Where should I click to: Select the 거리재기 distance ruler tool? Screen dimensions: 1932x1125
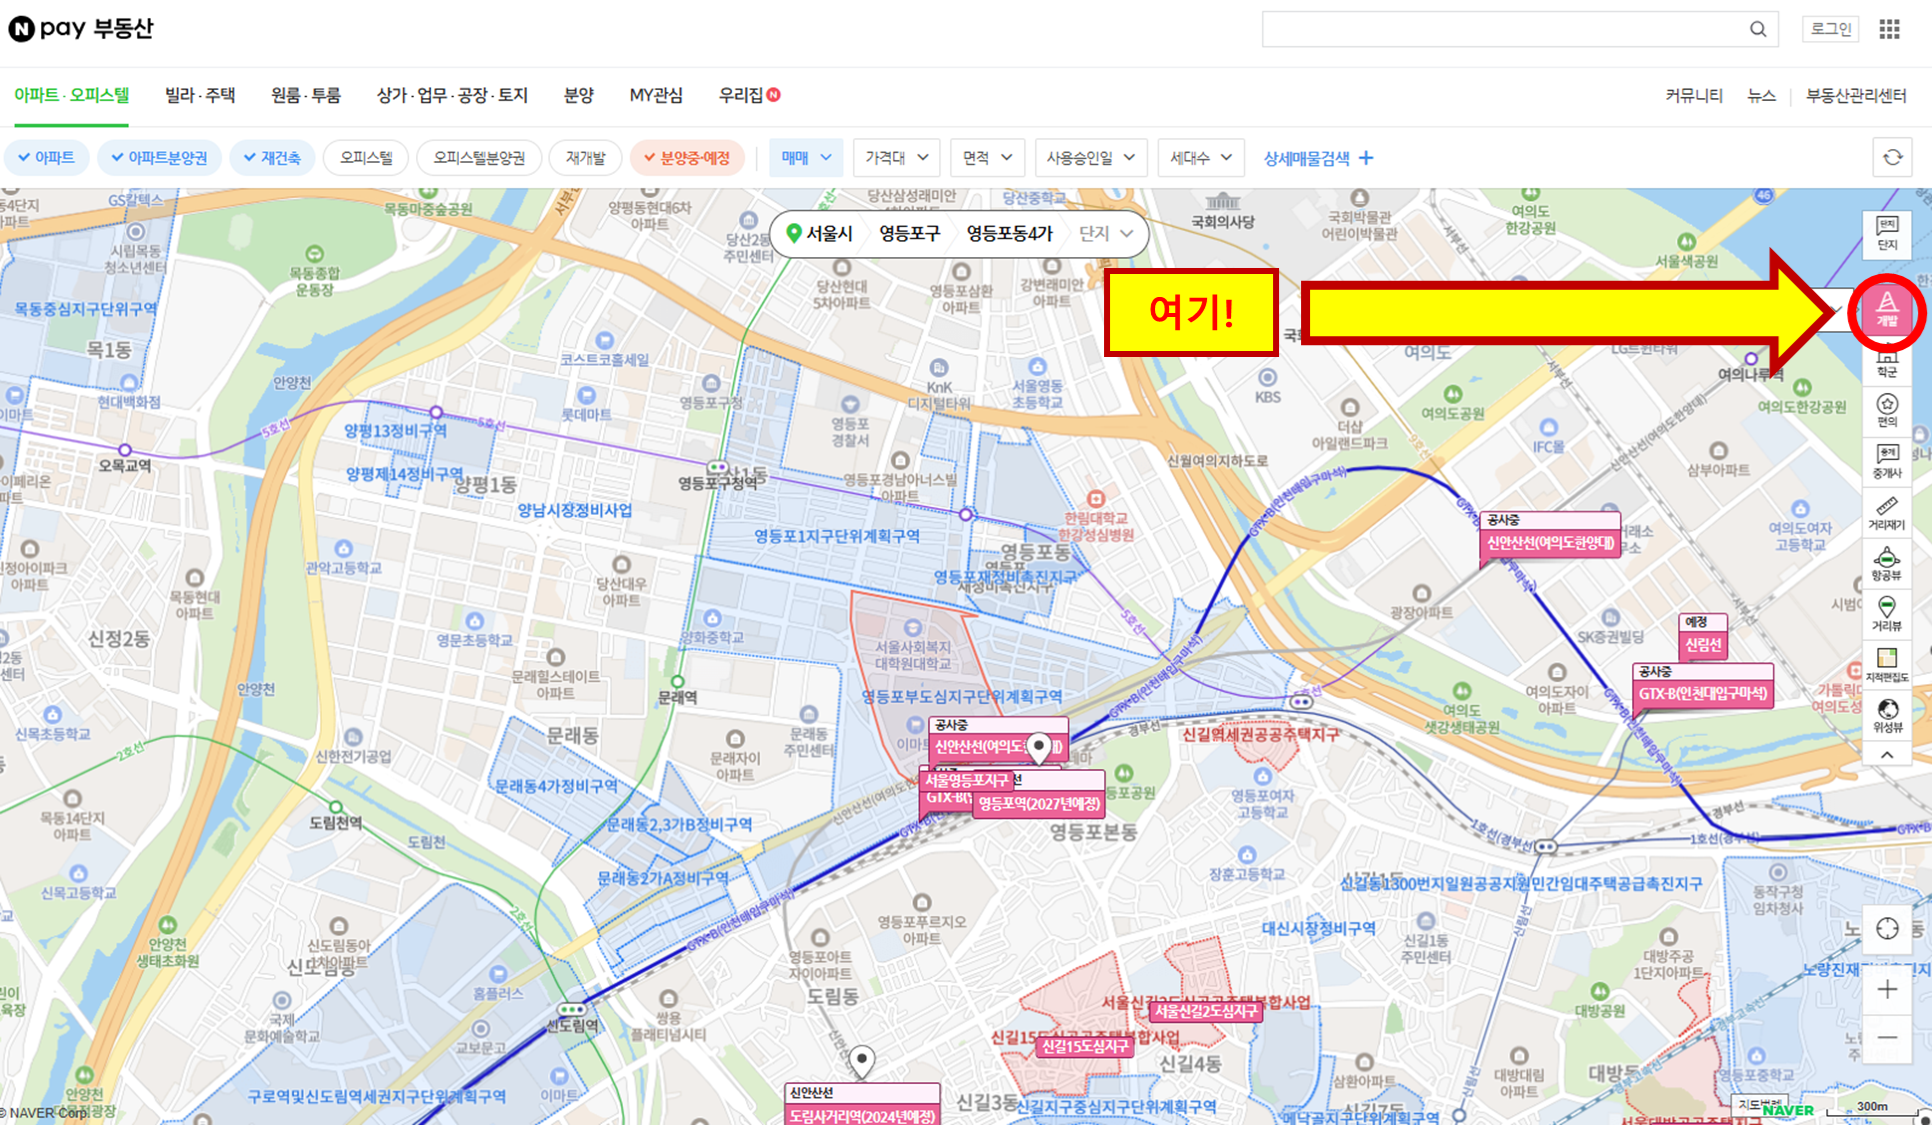coord(1886,513)
